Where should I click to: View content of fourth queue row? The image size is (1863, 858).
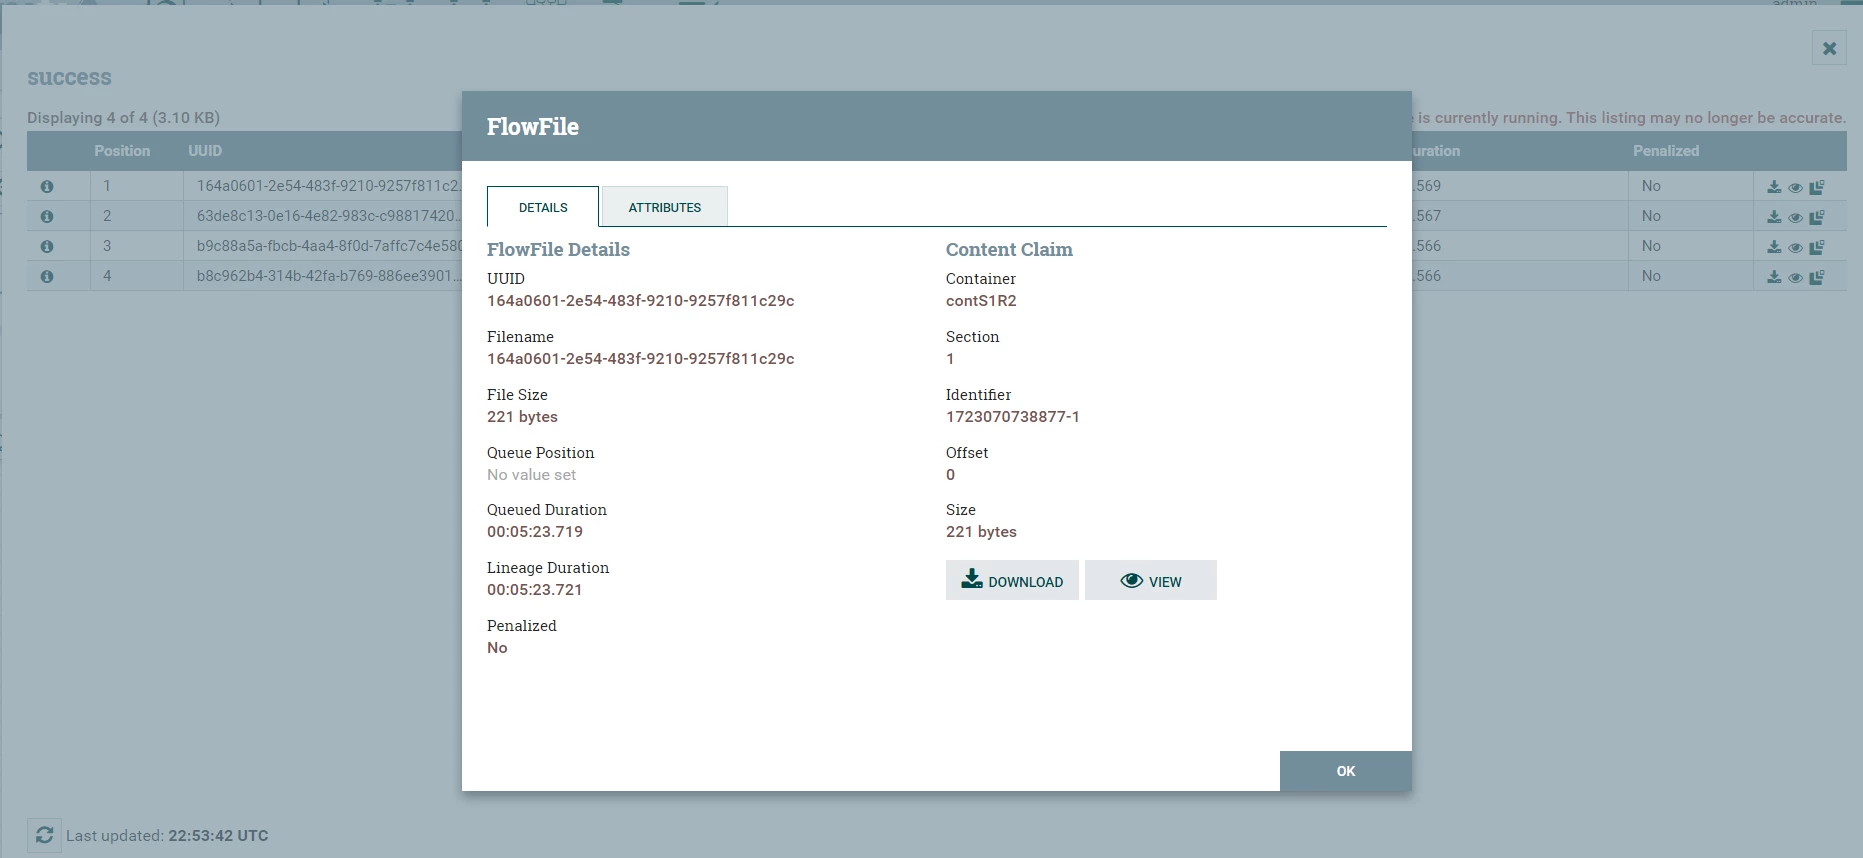[x=1795, y=277]
